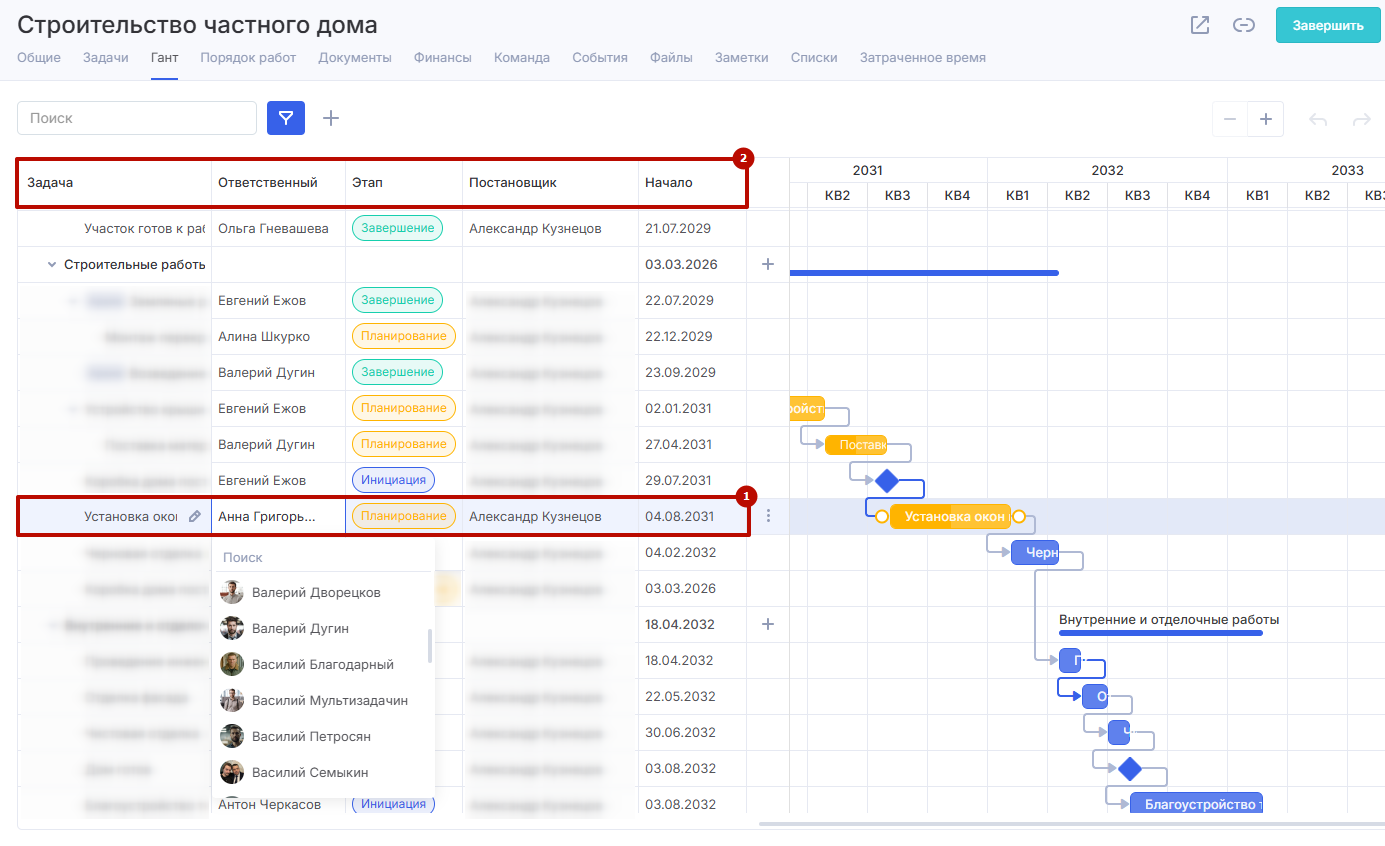1385x846 pixels.
Task: Open project in new window icon
Action: click(1200, 26)
